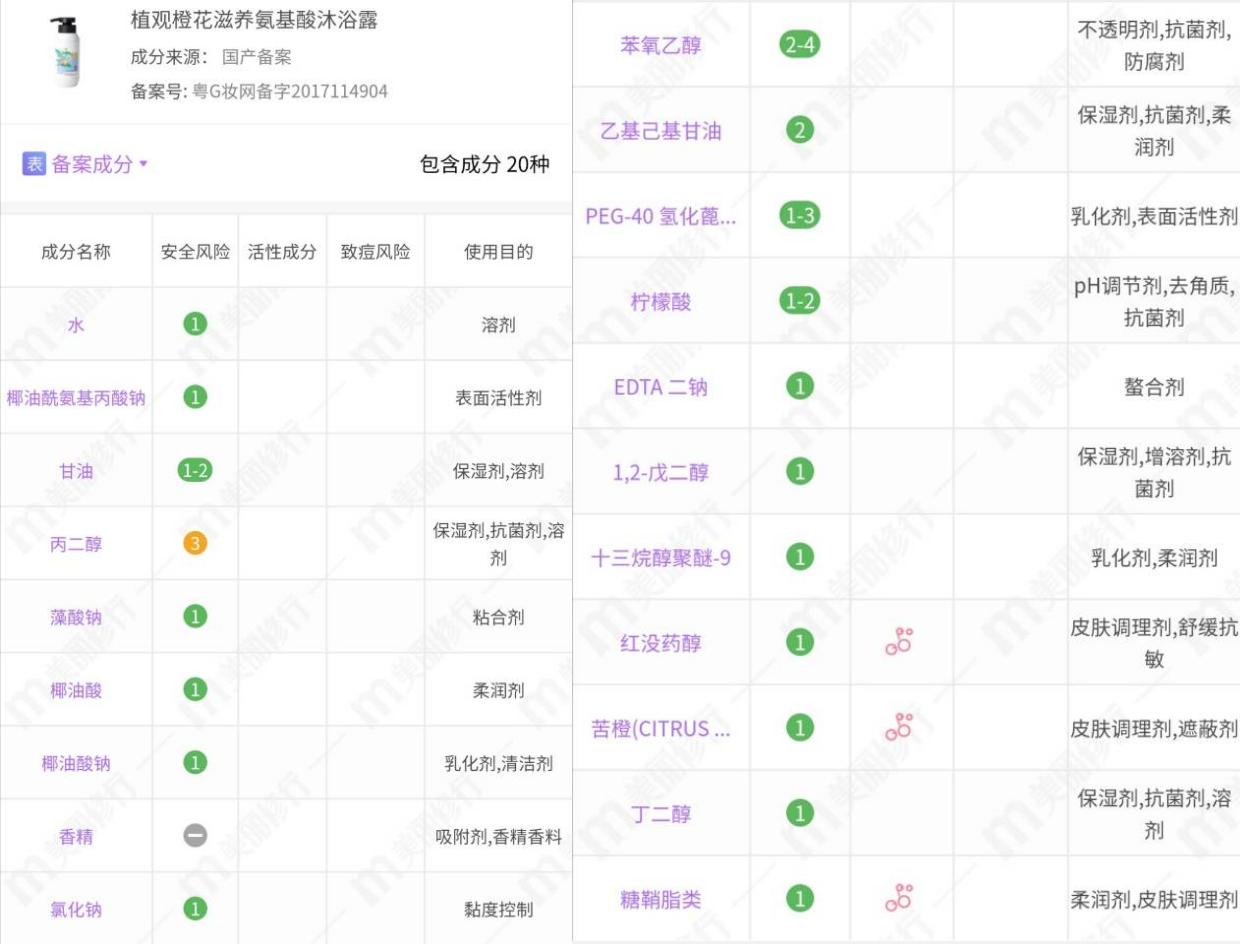Click the gray unknown risk icon for 香精
This screenshot has width=1240, height=944.
pos(196,836)
